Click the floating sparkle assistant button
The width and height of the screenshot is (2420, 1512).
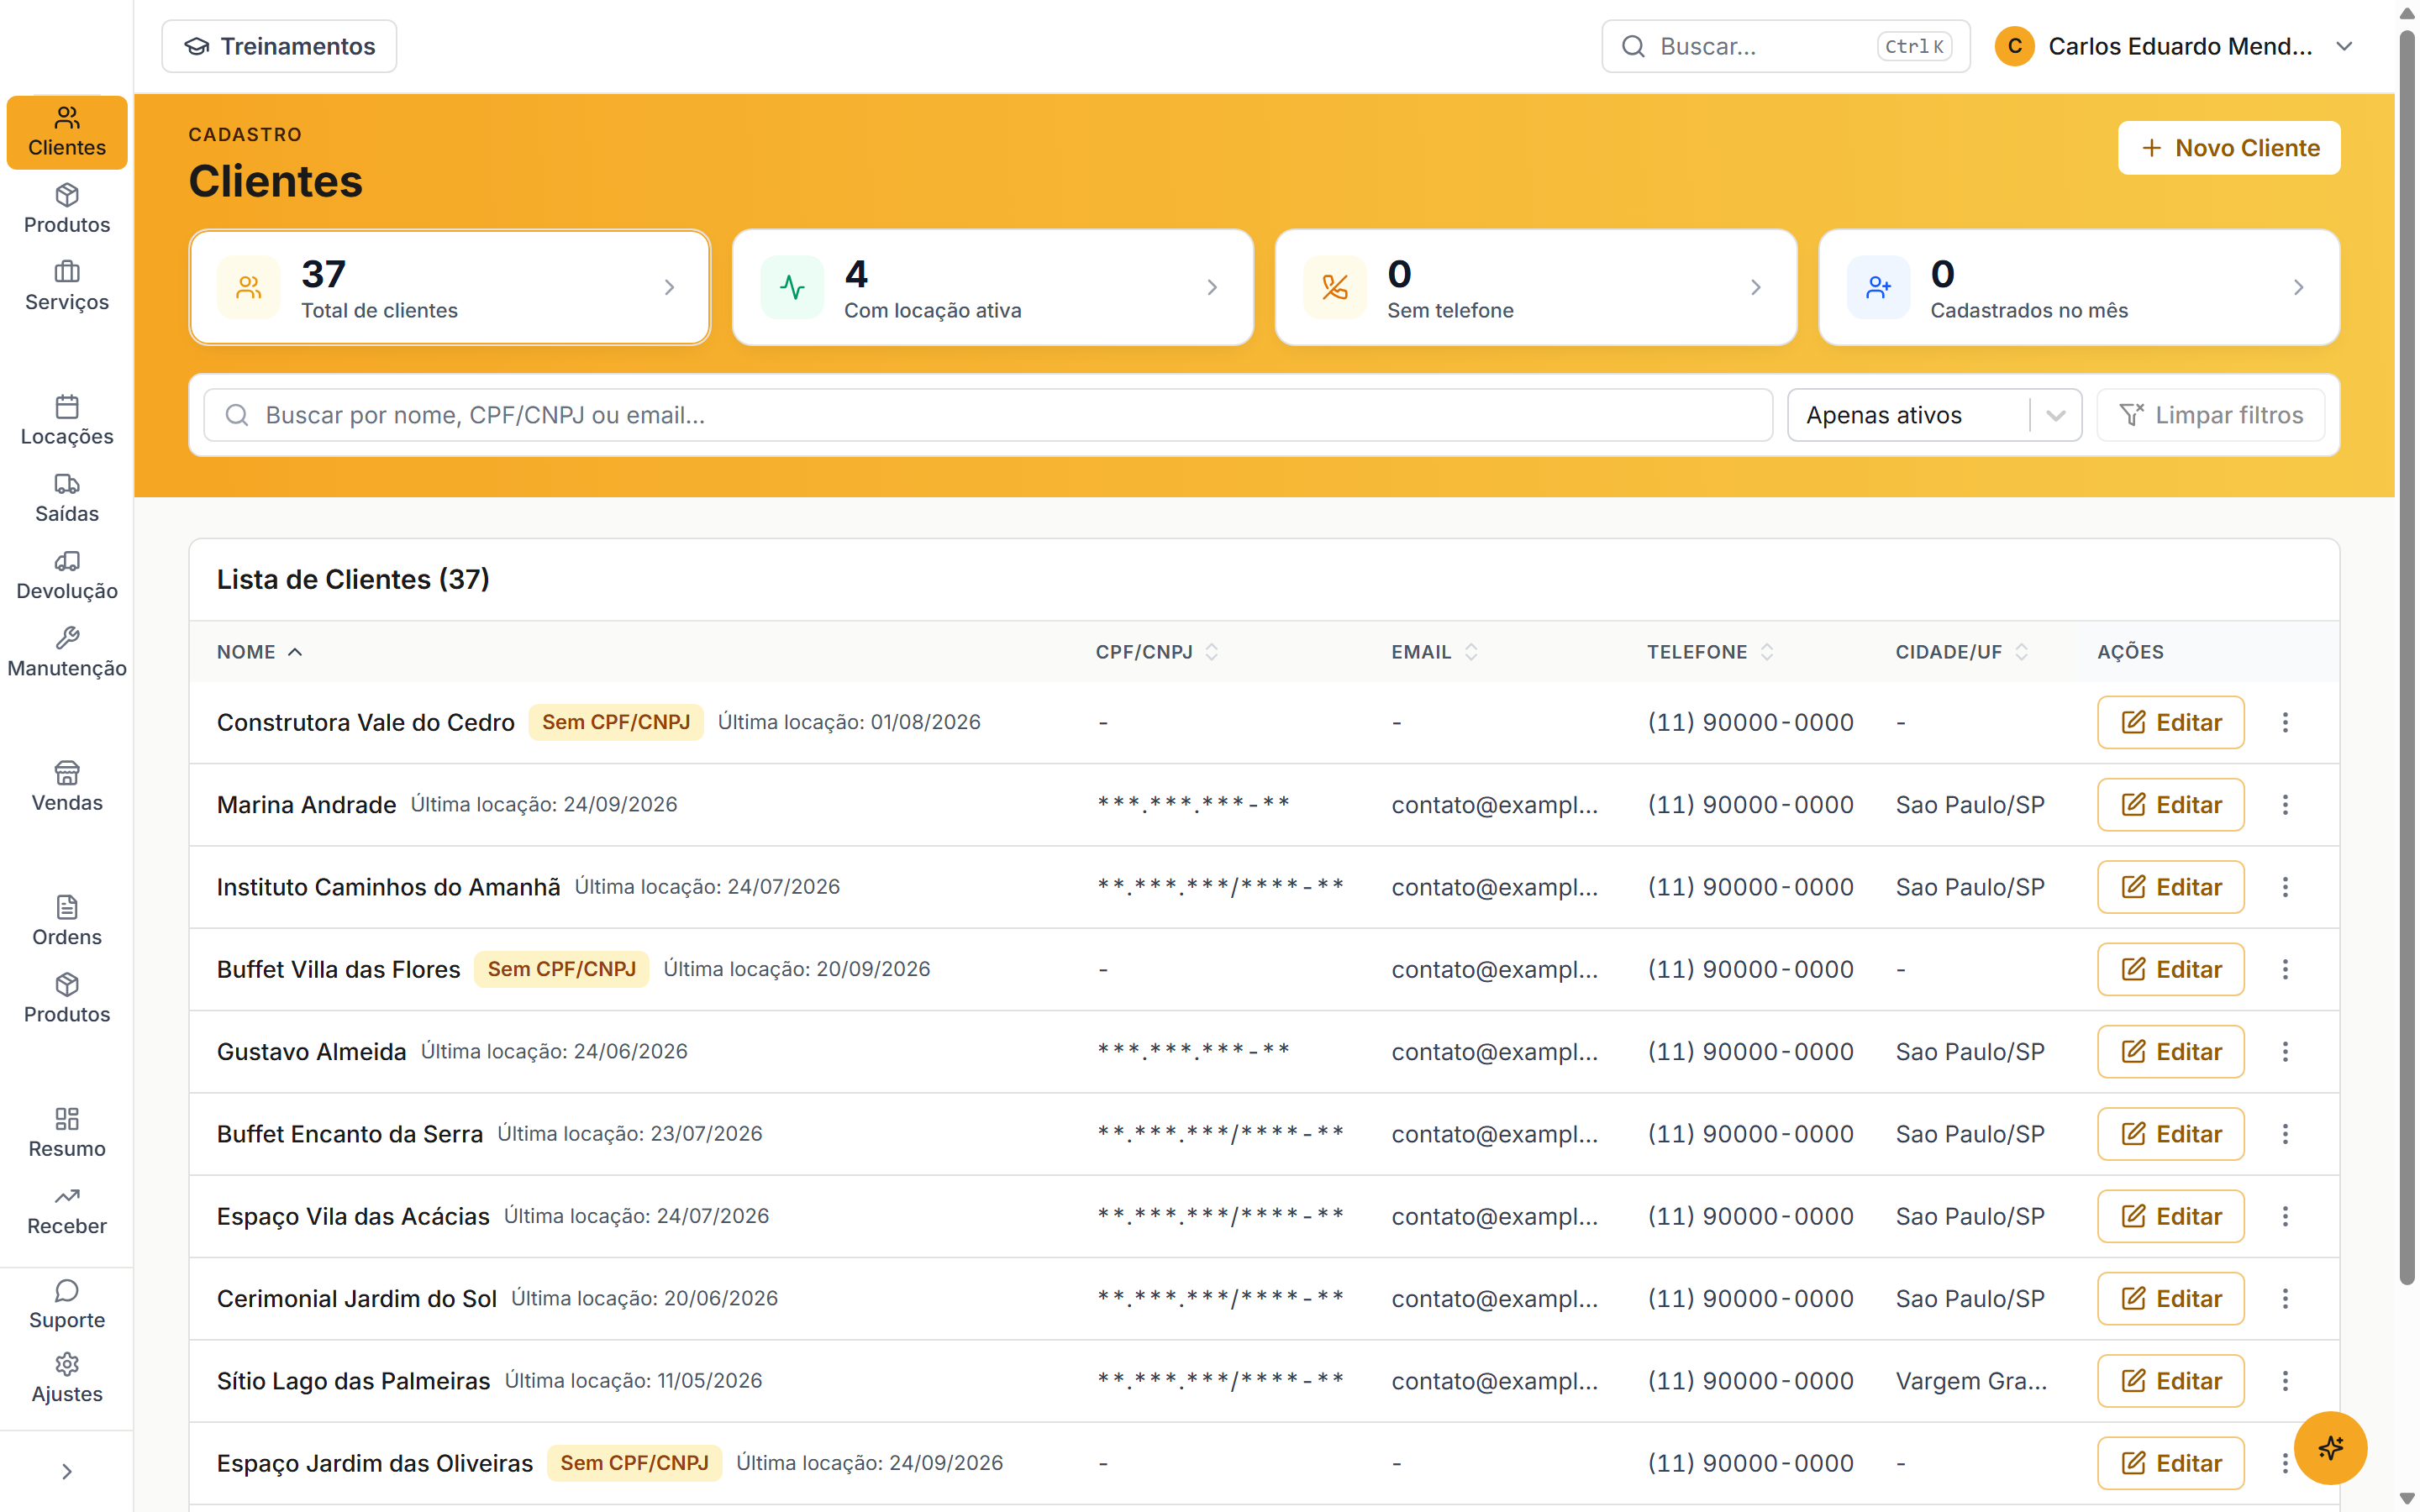click(2330, 1448)
